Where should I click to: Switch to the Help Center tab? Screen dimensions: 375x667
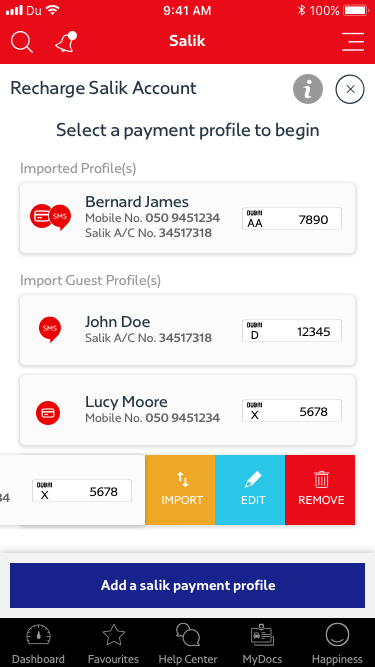(x=188, y=644)
